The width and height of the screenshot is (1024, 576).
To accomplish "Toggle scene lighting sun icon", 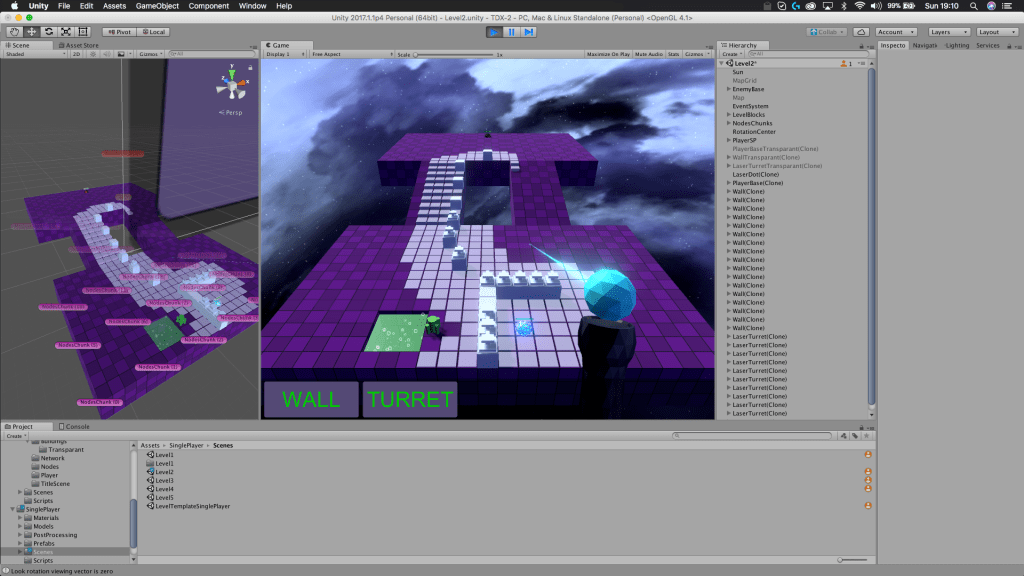I will click(x=91, y=54).
